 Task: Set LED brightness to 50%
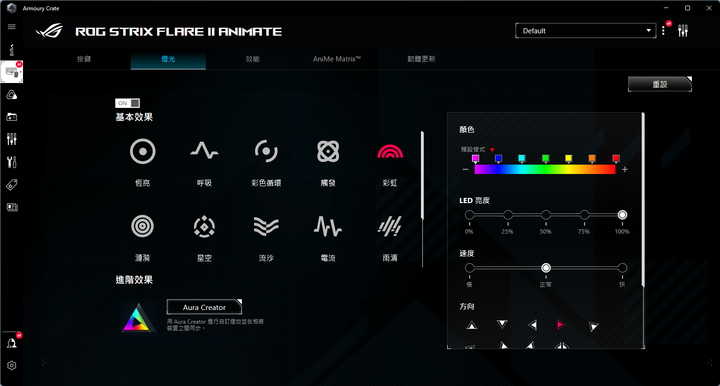point(546,215)
